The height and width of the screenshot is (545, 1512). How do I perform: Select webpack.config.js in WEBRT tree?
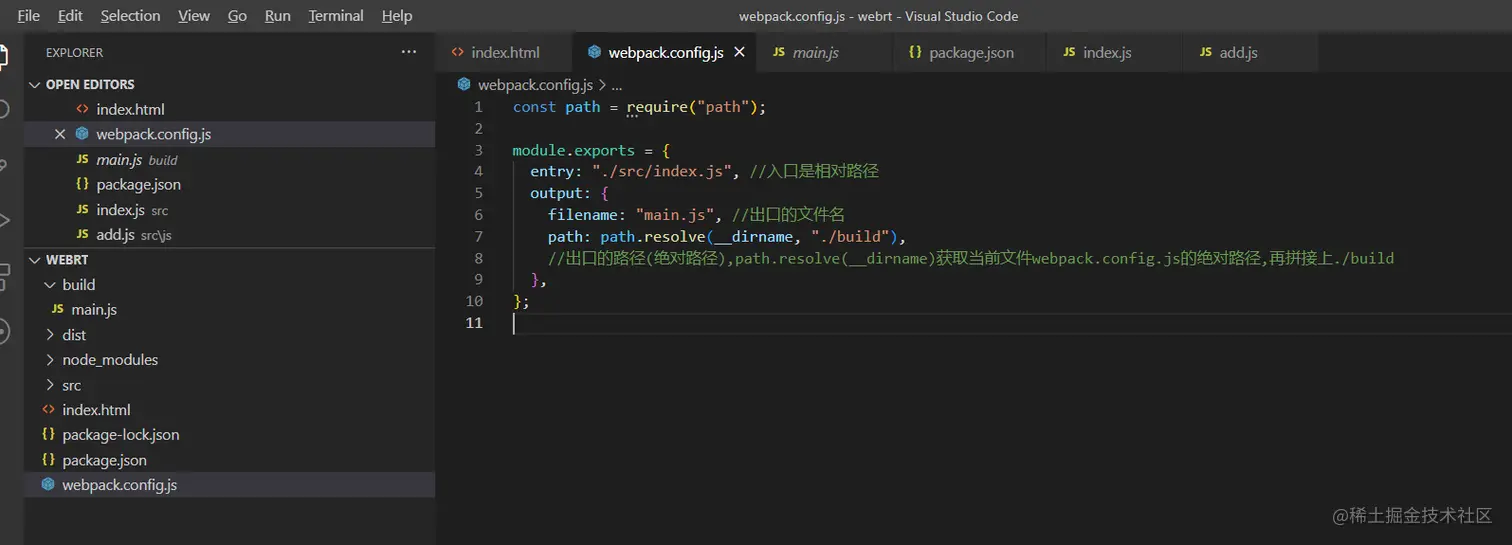click(230, 485)
